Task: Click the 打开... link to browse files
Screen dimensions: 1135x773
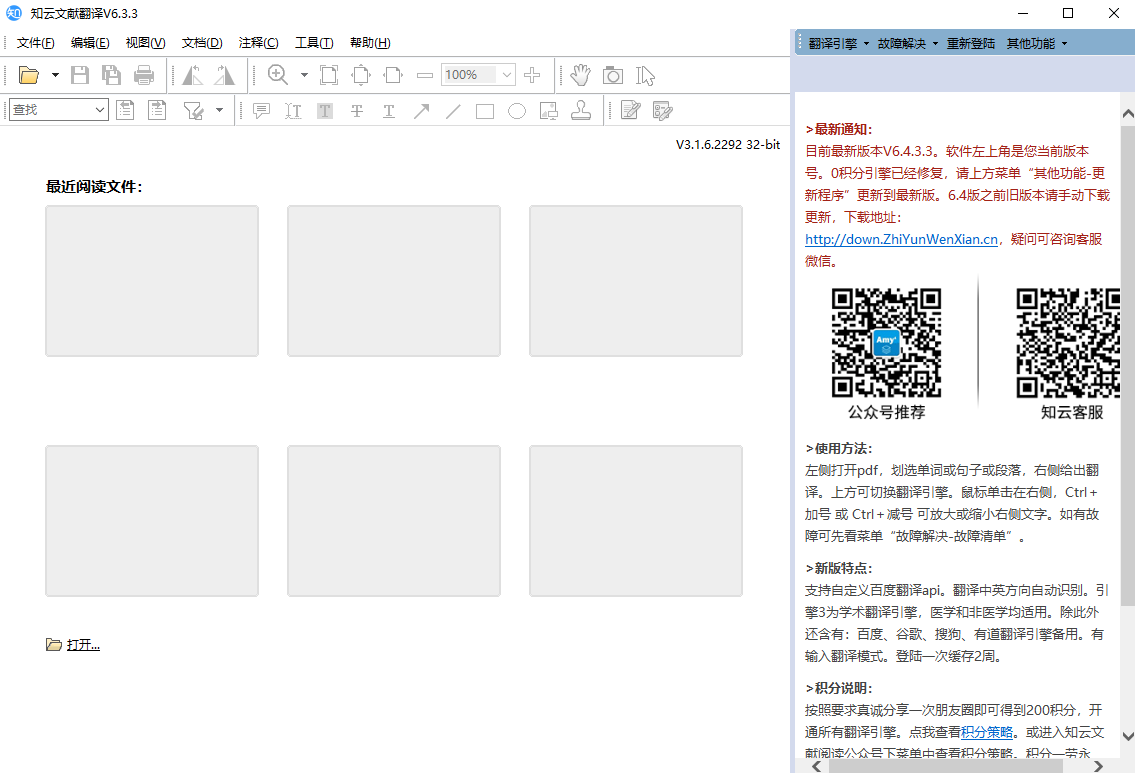Action: point(83,644)
